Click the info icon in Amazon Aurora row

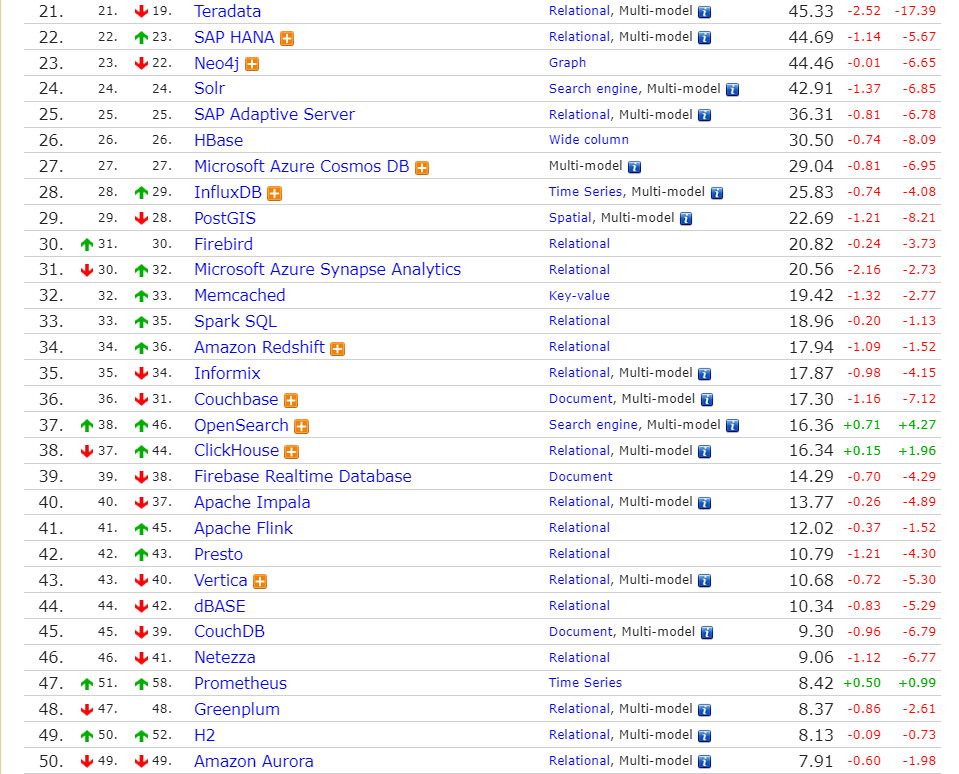(x=705, y=761)
